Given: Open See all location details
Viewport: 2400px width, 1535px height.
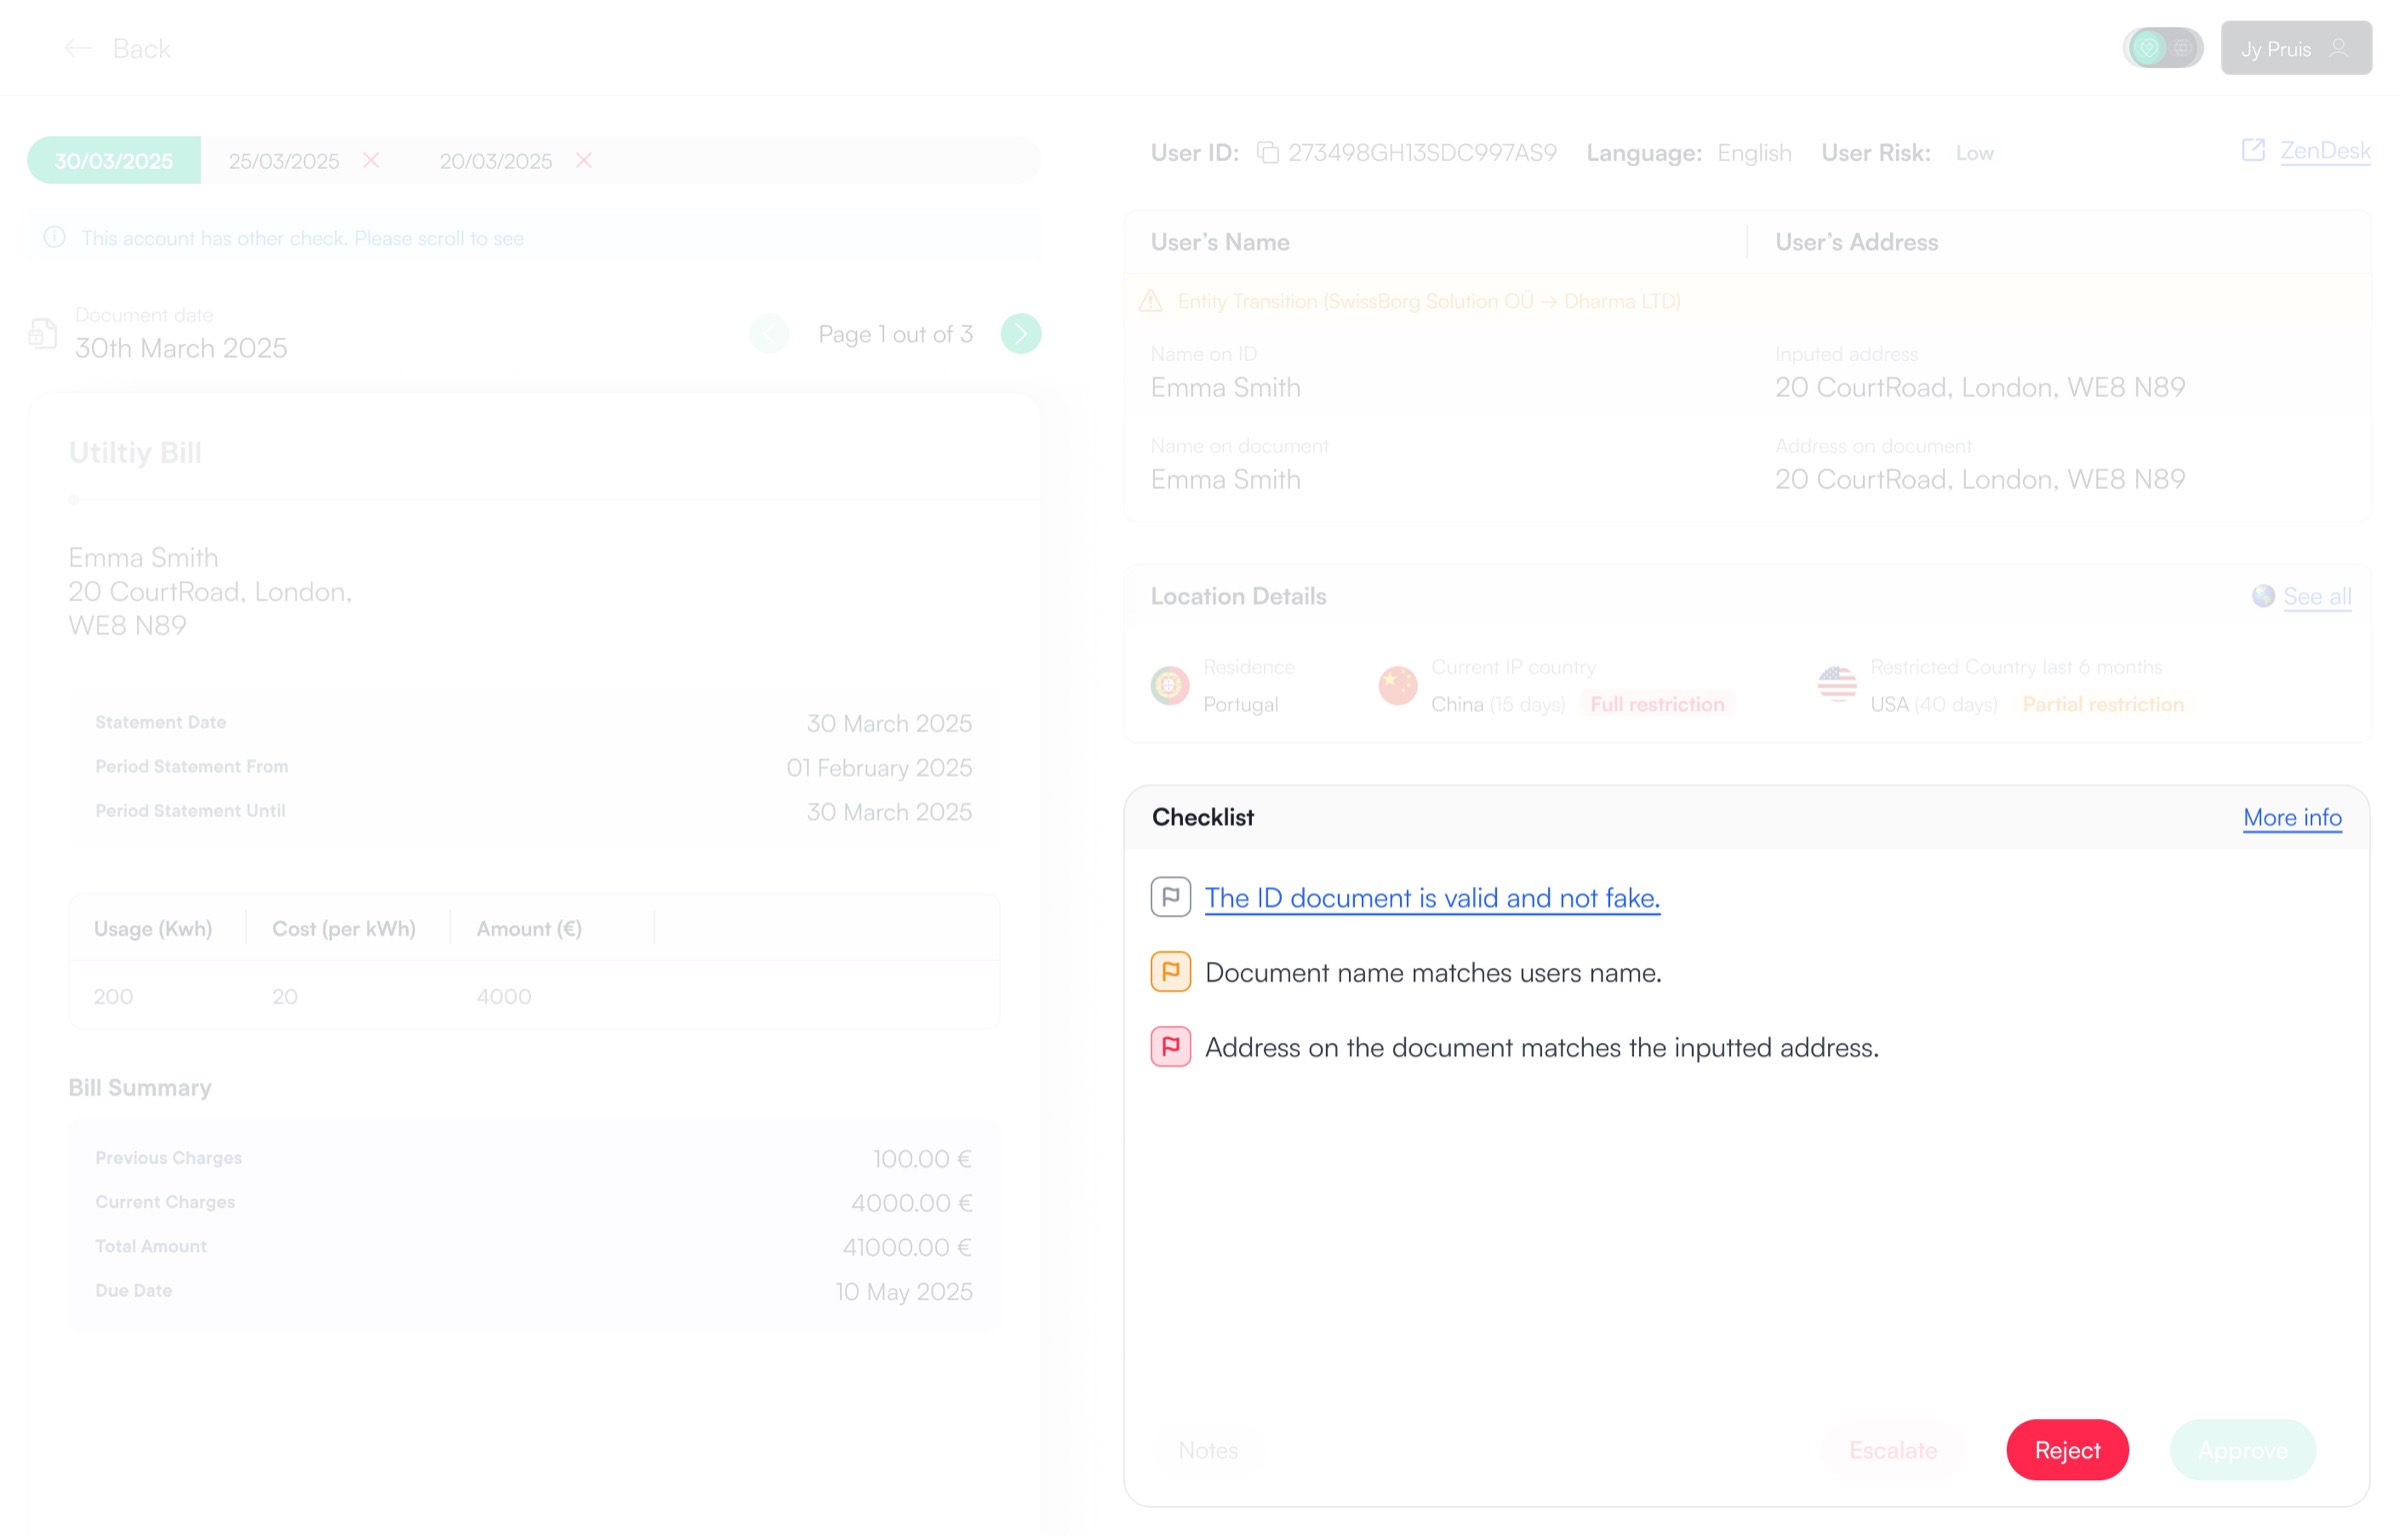Looking at the screenshot, I should click(2317, 596).
